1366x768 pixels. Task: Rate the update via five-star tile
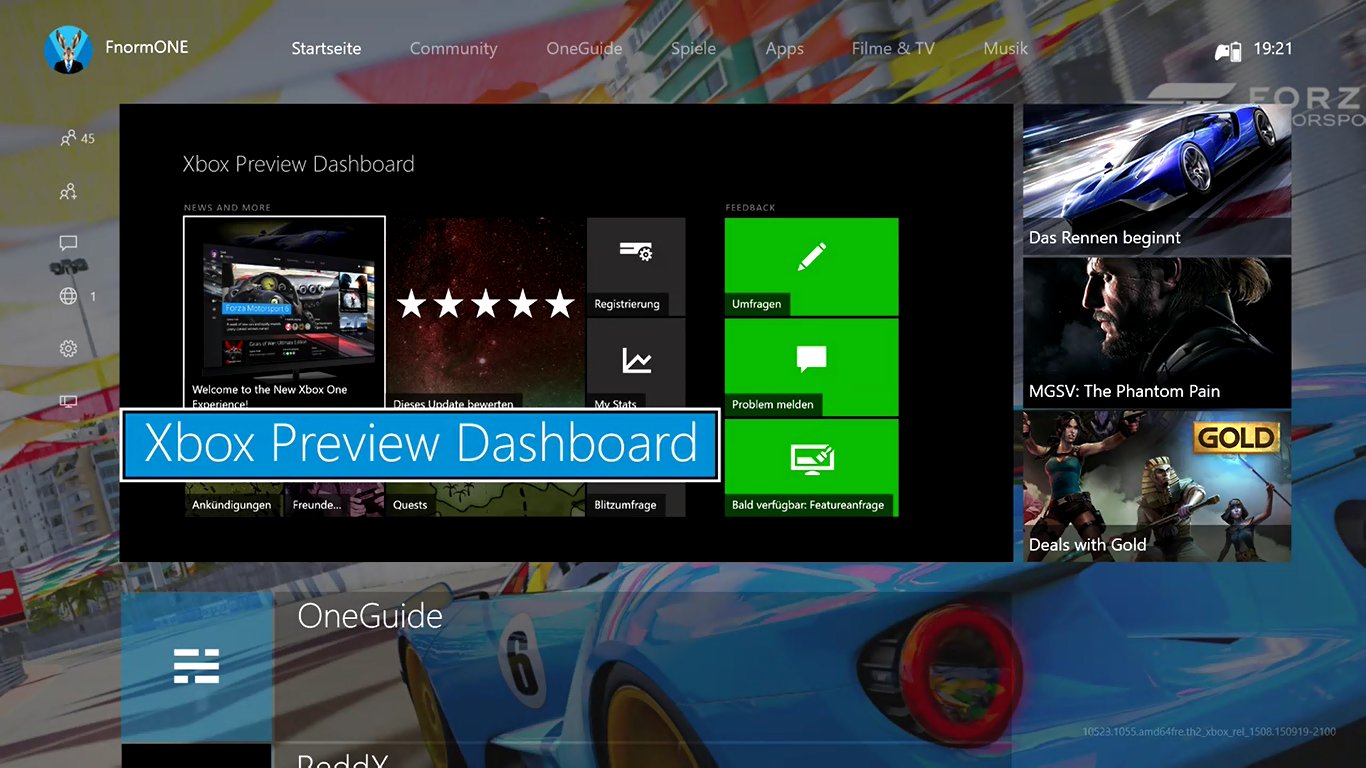pos(486,304)
